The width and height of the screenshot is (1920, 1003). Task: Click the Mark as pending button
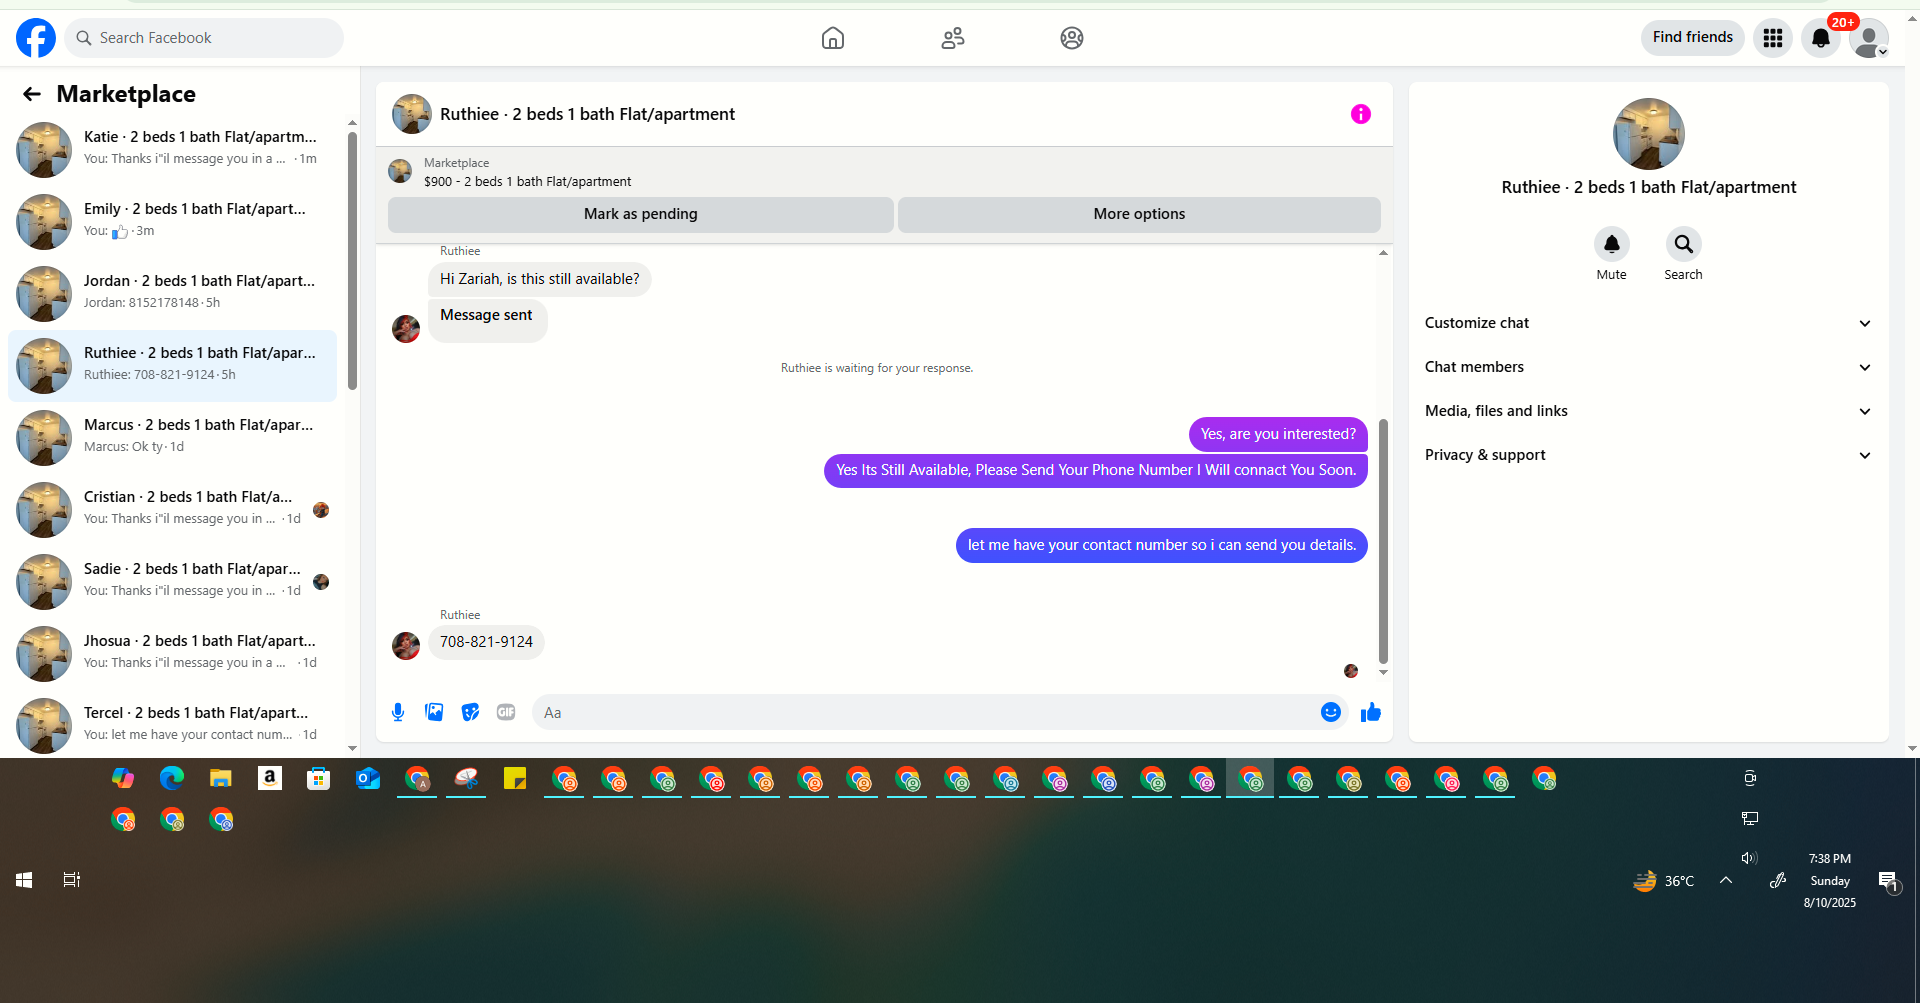tap(640, 214)
